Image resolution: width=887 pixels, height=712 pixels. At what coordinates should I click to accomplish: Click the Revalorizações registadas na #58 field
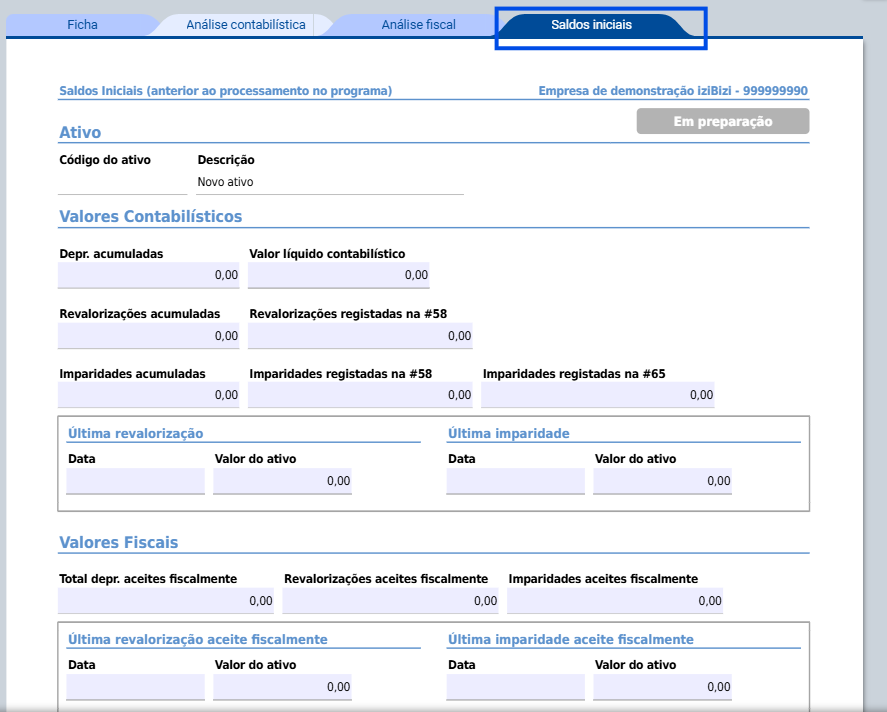coord(360,335)
